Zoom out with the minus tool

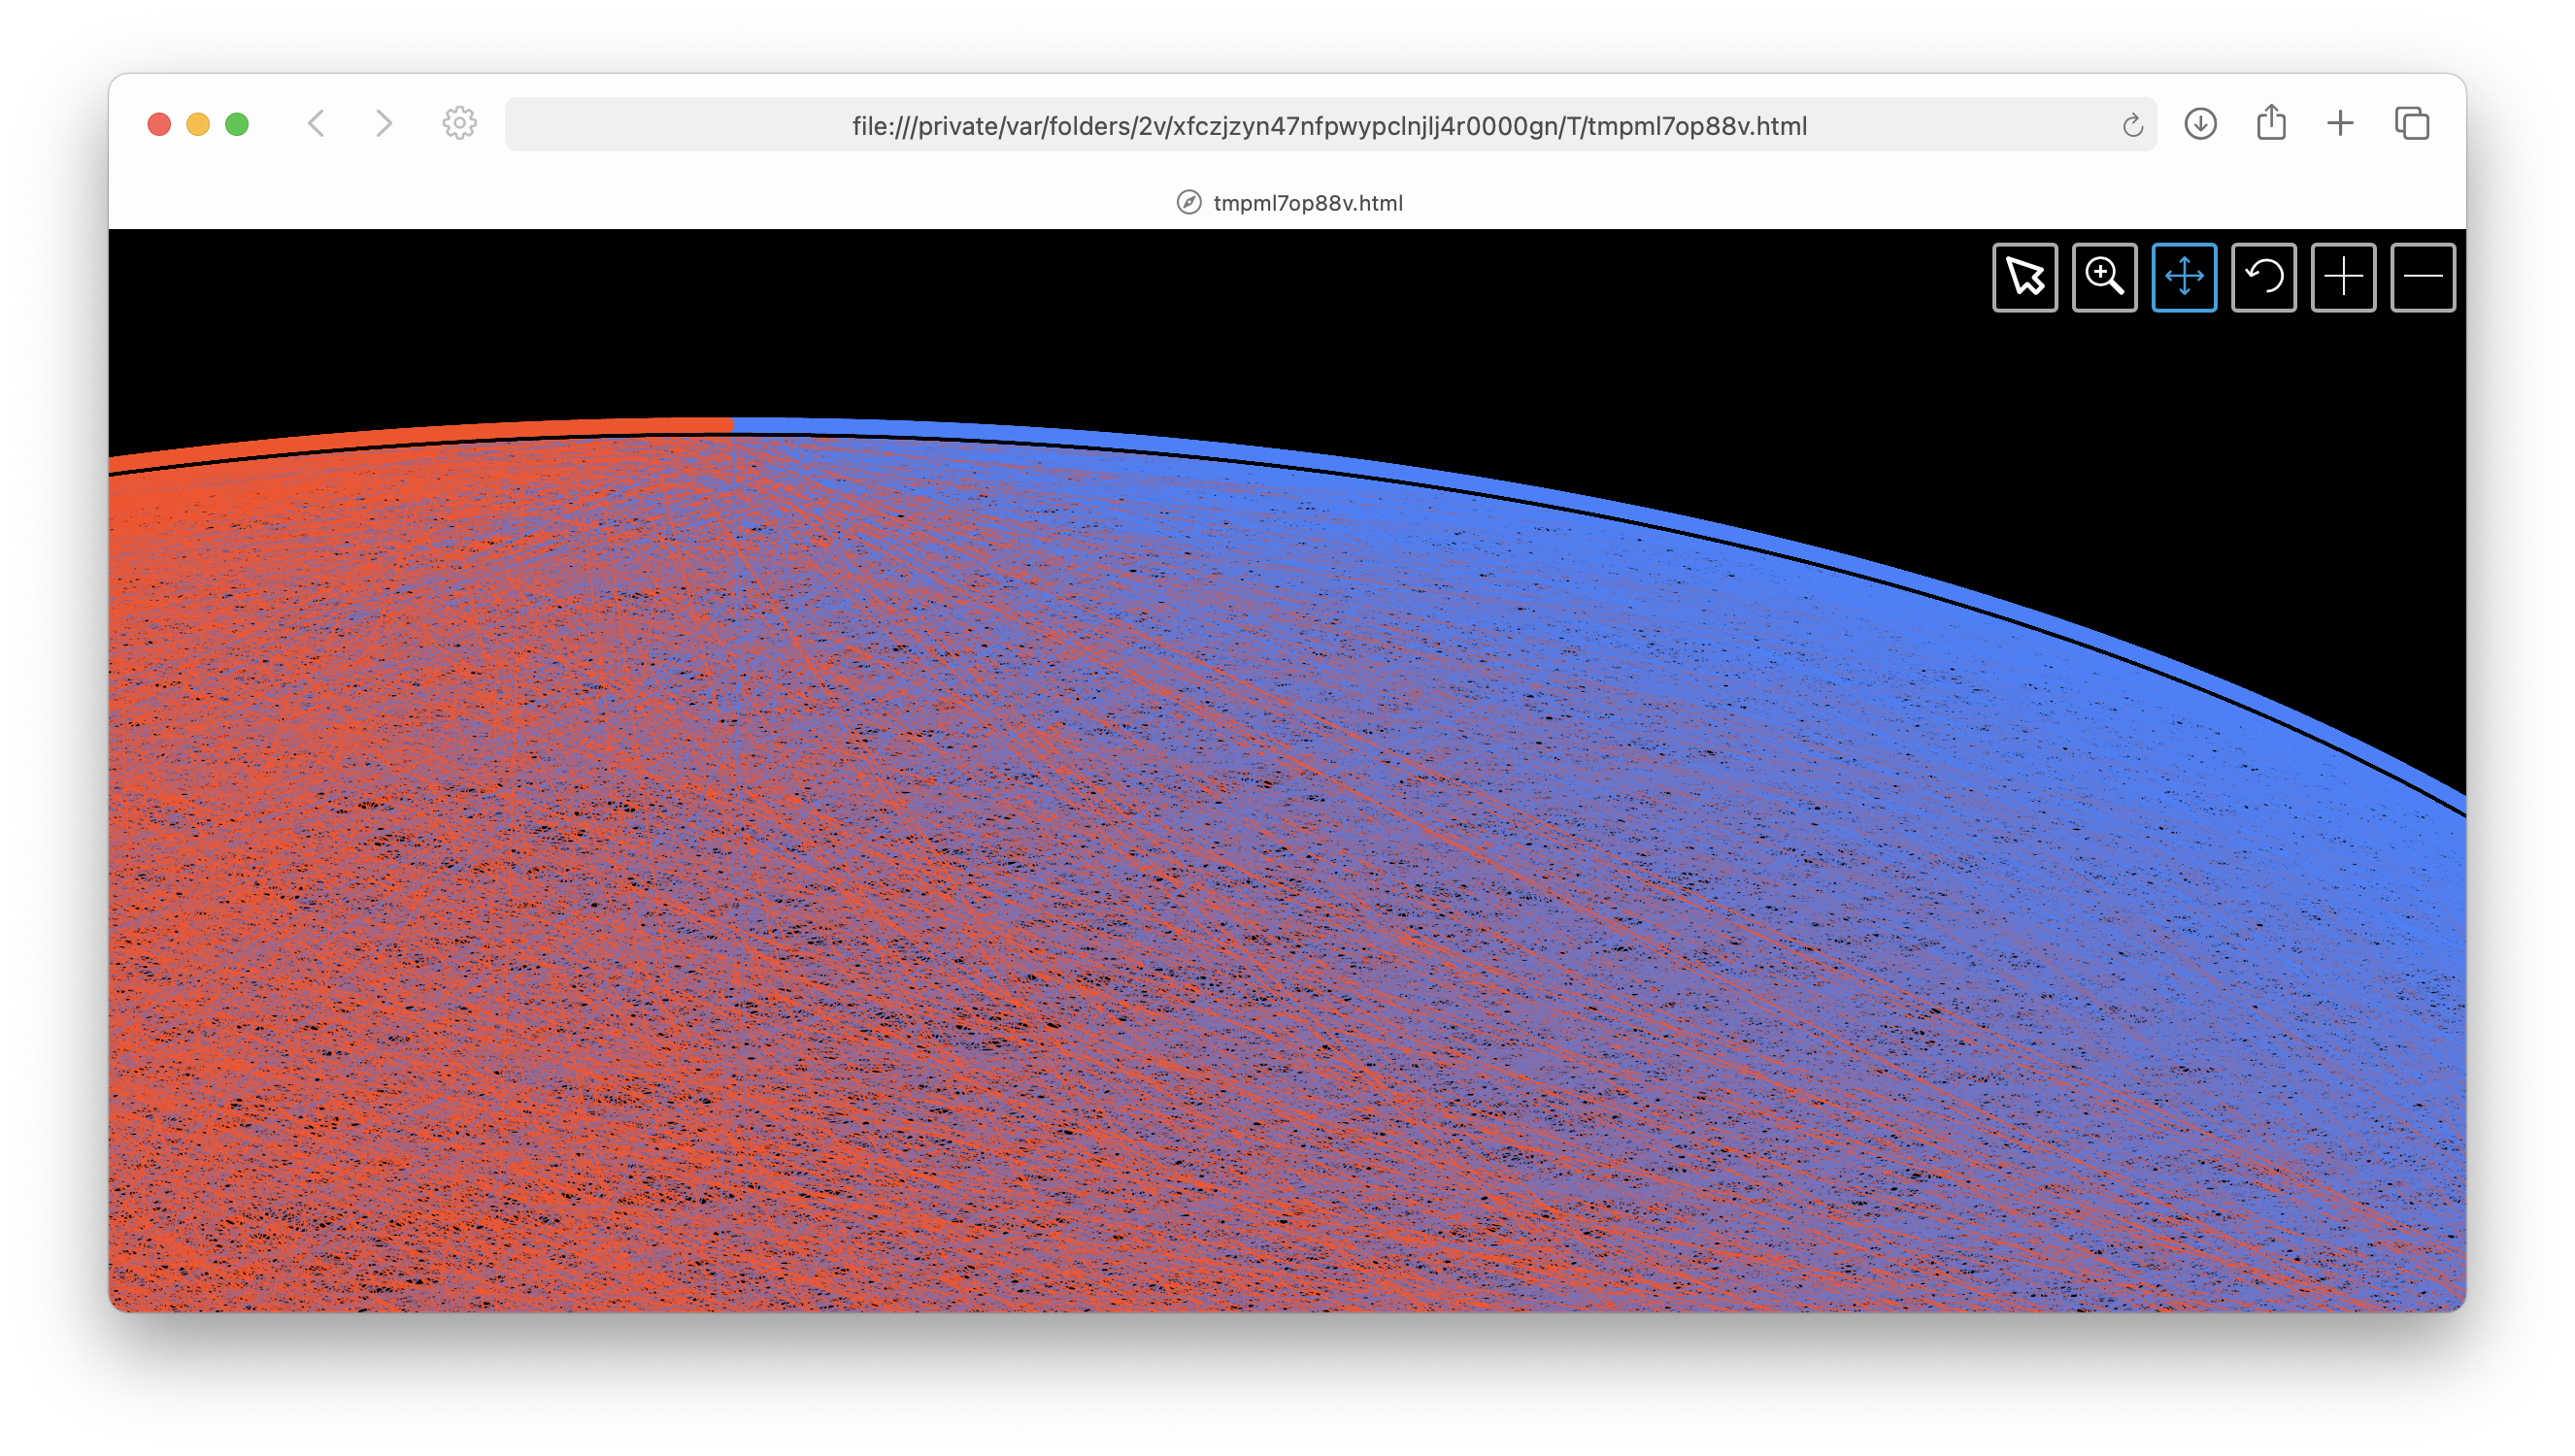2422,277
